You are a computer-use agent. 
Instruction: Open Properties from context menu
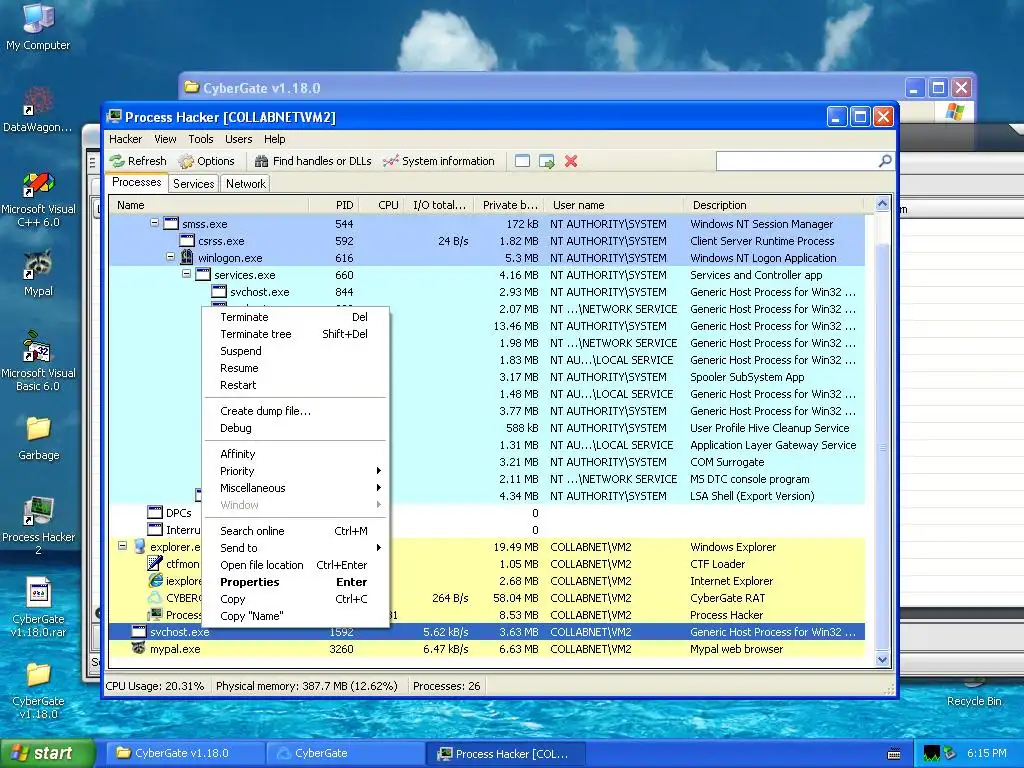click(295, 582)
